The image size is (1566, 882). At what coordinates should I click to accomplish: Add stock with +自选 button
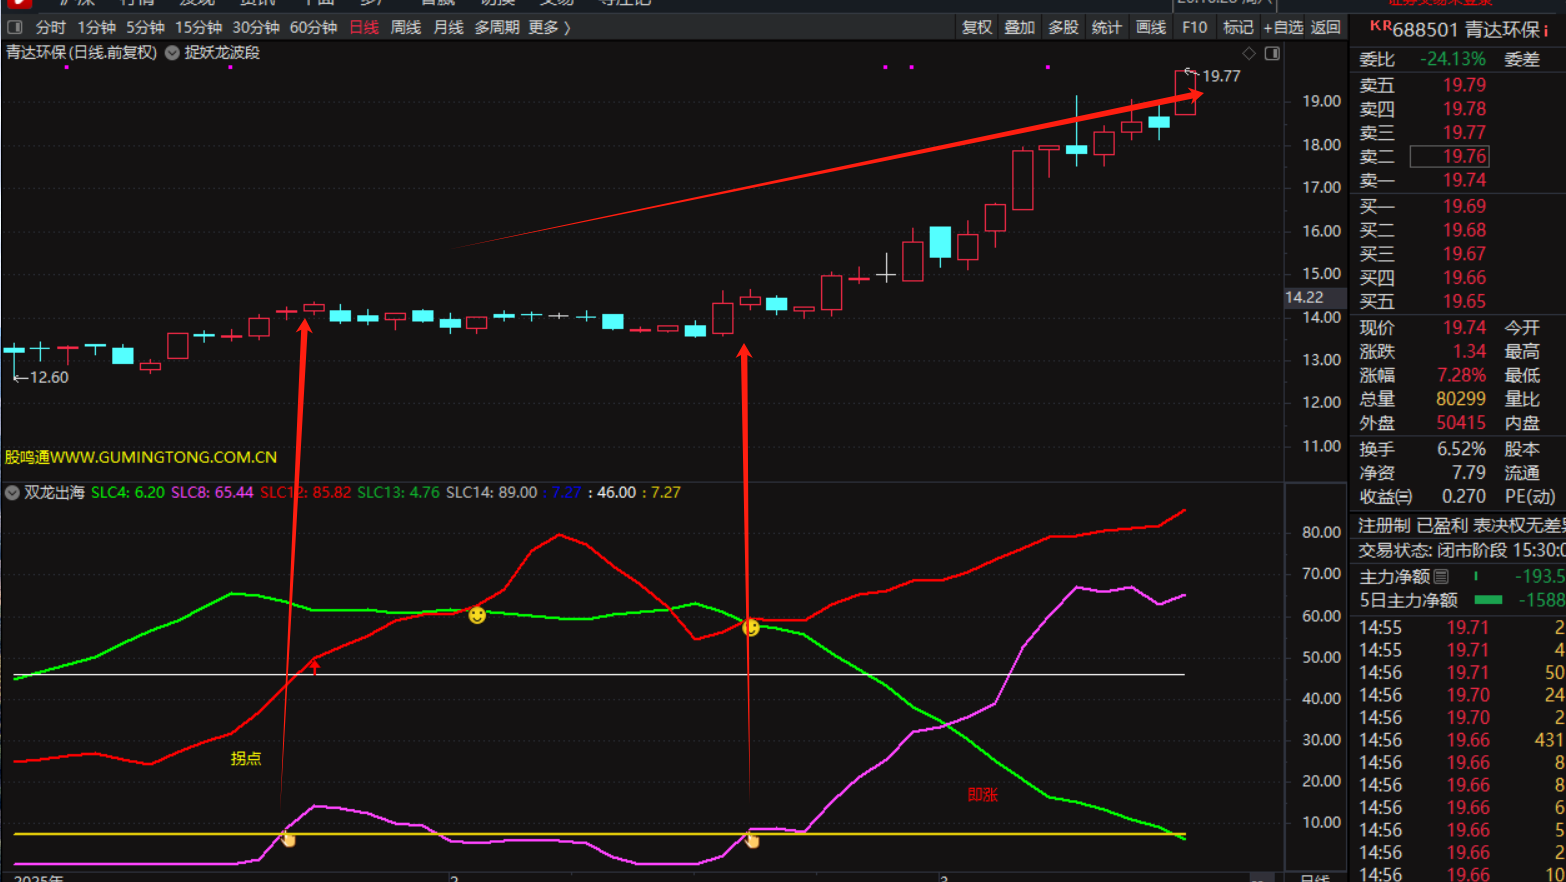(x=1284, y=27)
